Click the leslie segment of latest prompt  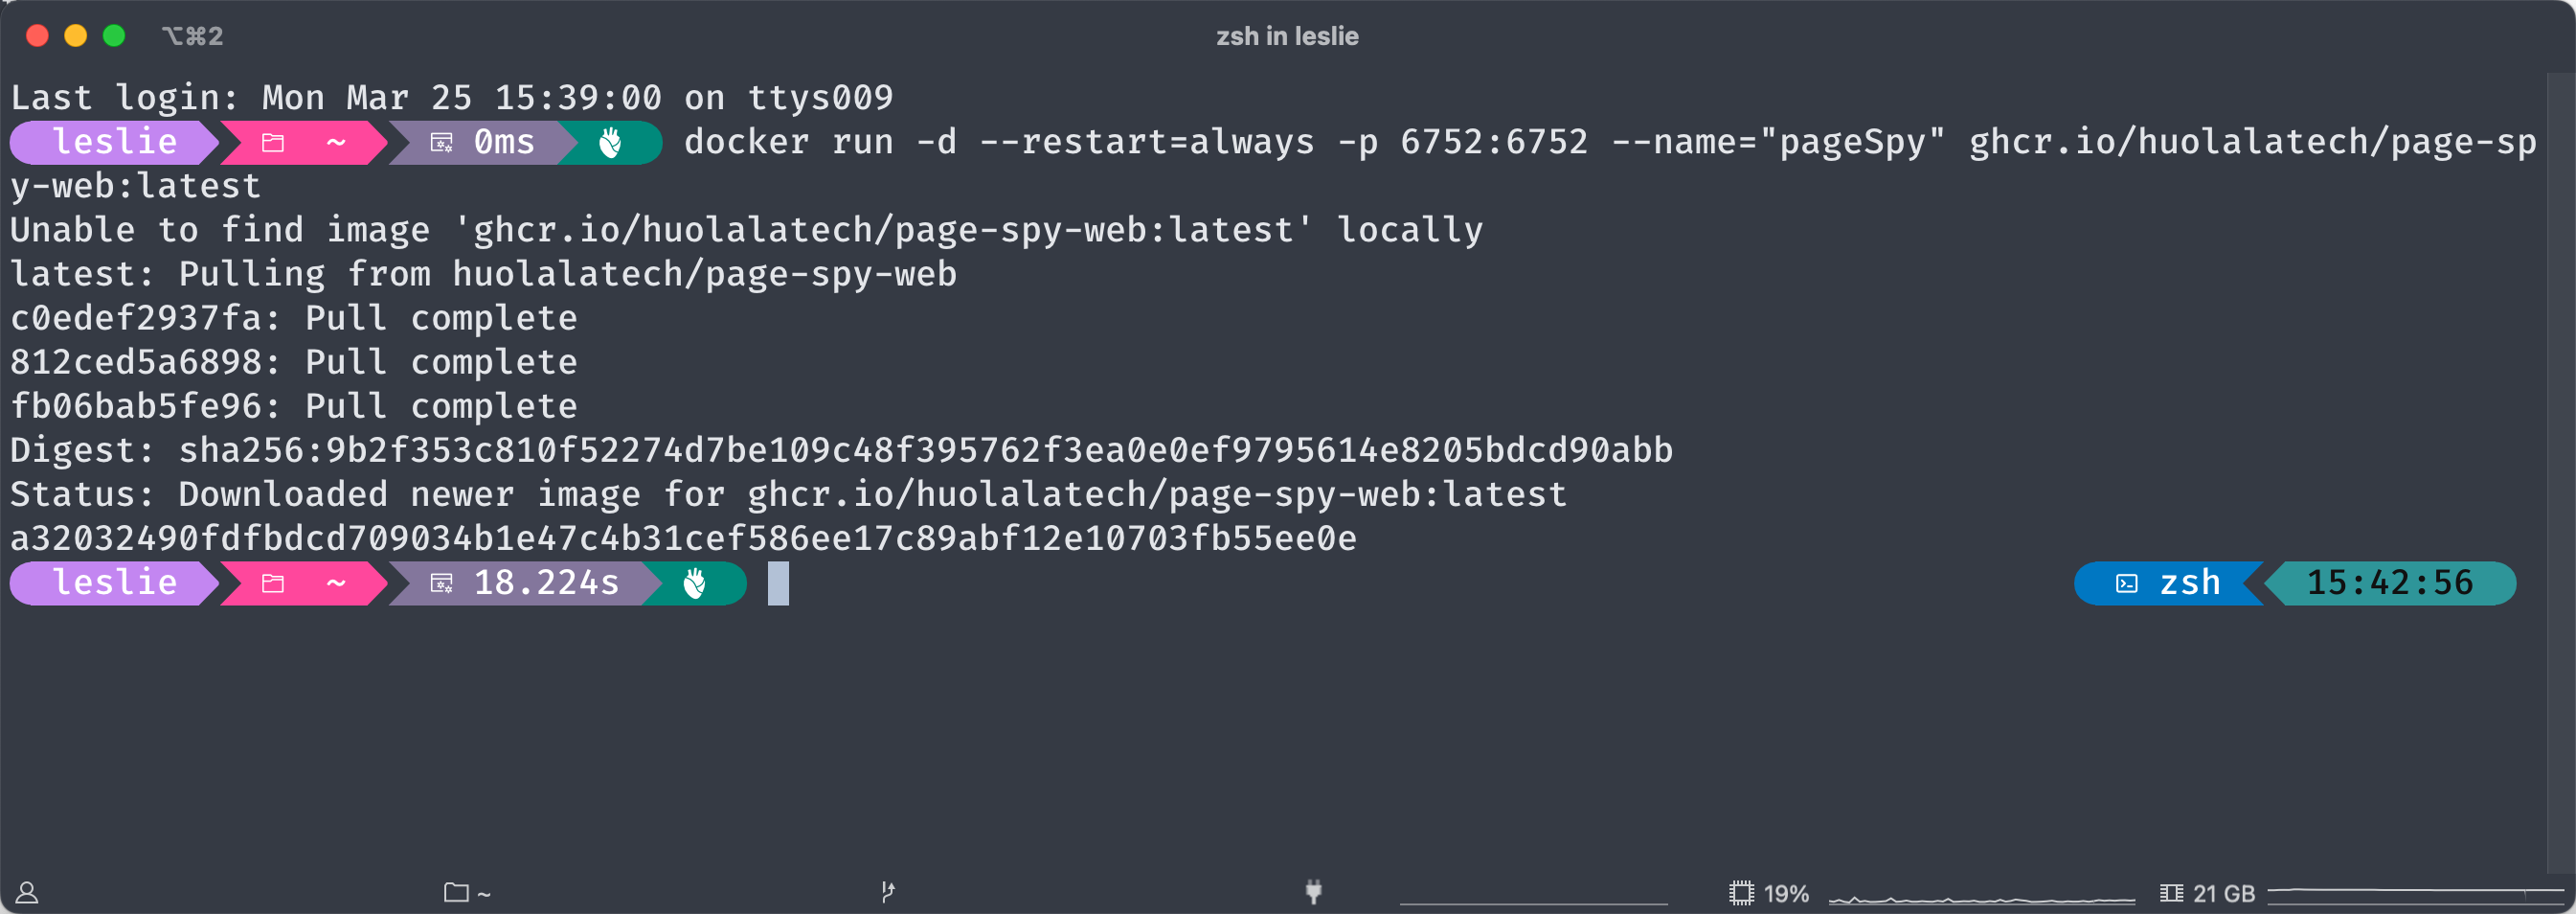tap(114, 583)
